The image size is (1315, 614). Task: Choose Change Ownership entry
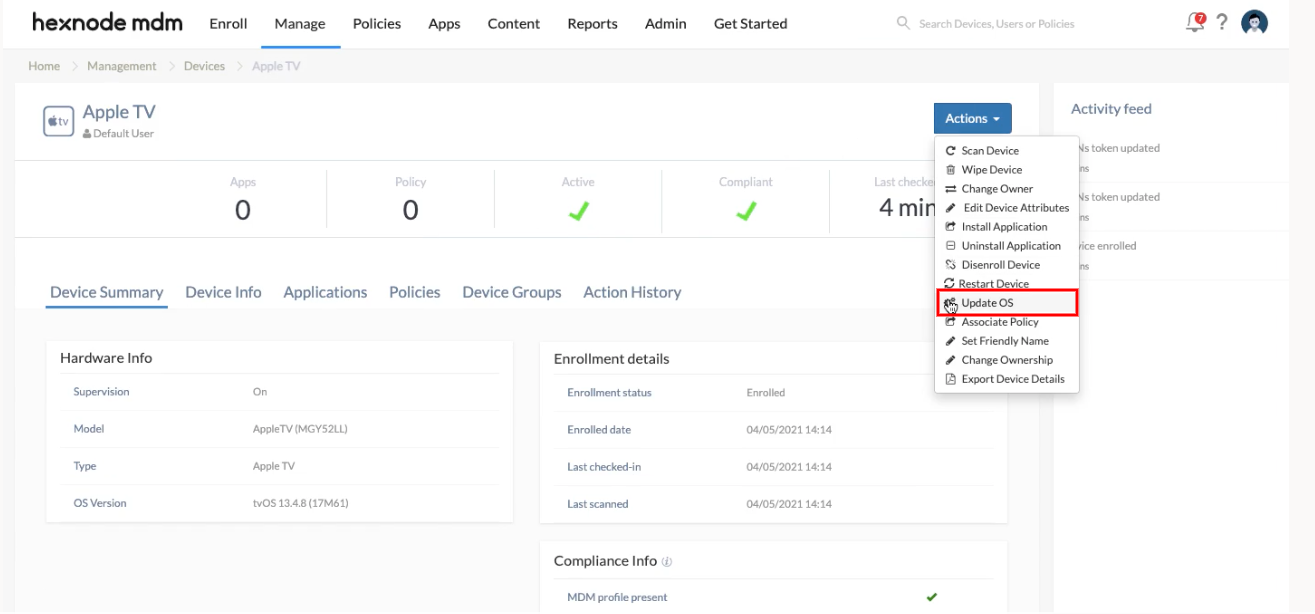click(1006, 360)
